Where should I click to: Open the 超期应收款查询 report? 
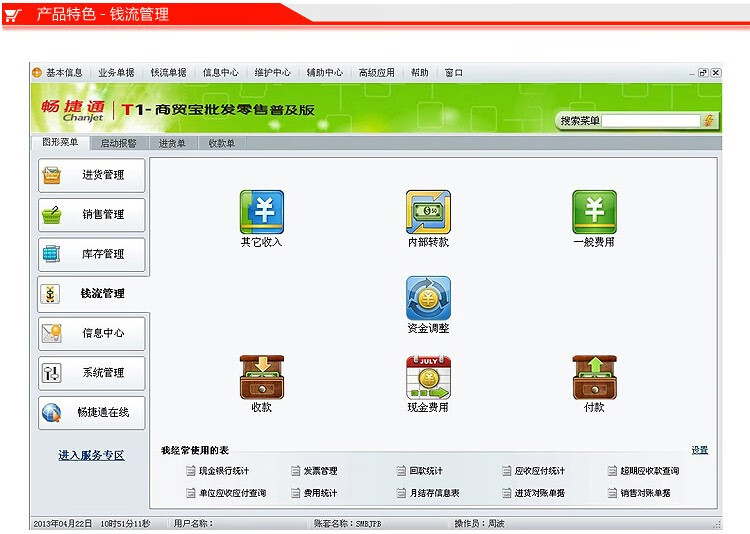pos(643,471)
